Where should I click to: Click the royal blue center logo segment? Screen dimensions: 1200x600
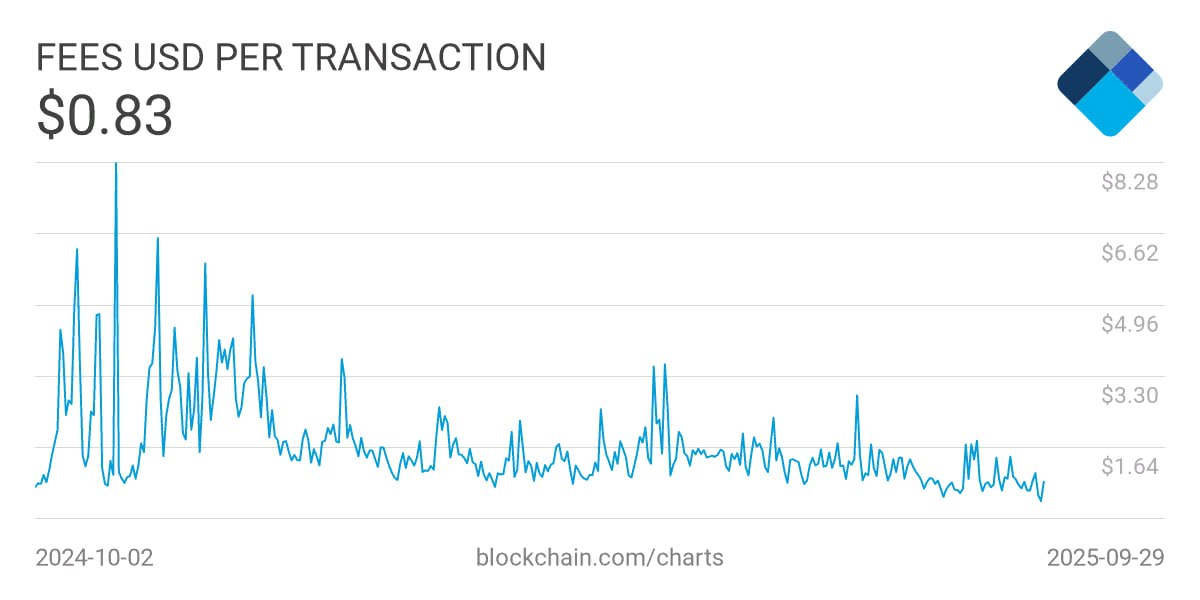pyautogui.click(x=1131, y=70)
